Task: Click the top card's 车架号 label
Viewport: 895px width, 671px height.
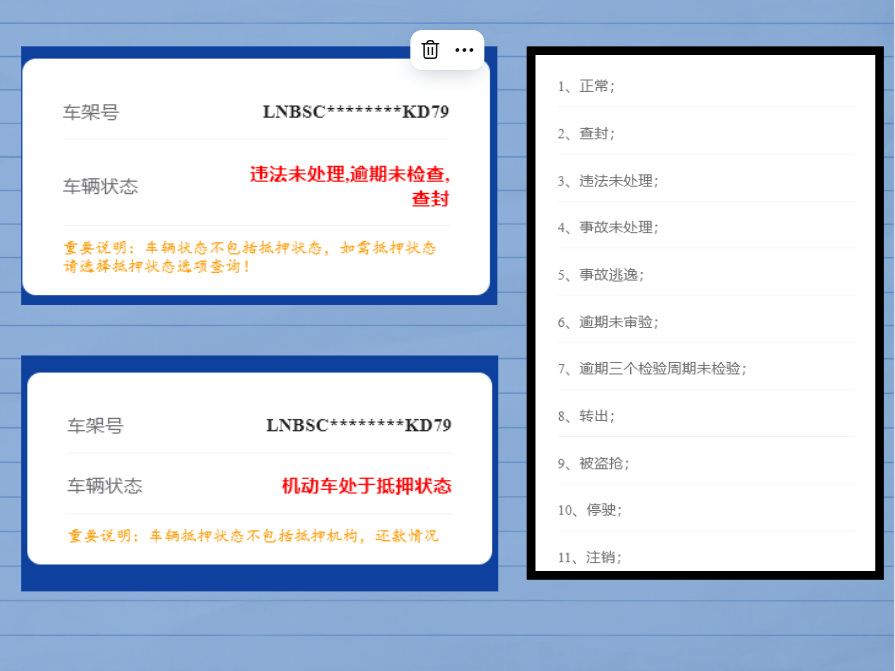Action: (x=91, y=112)
